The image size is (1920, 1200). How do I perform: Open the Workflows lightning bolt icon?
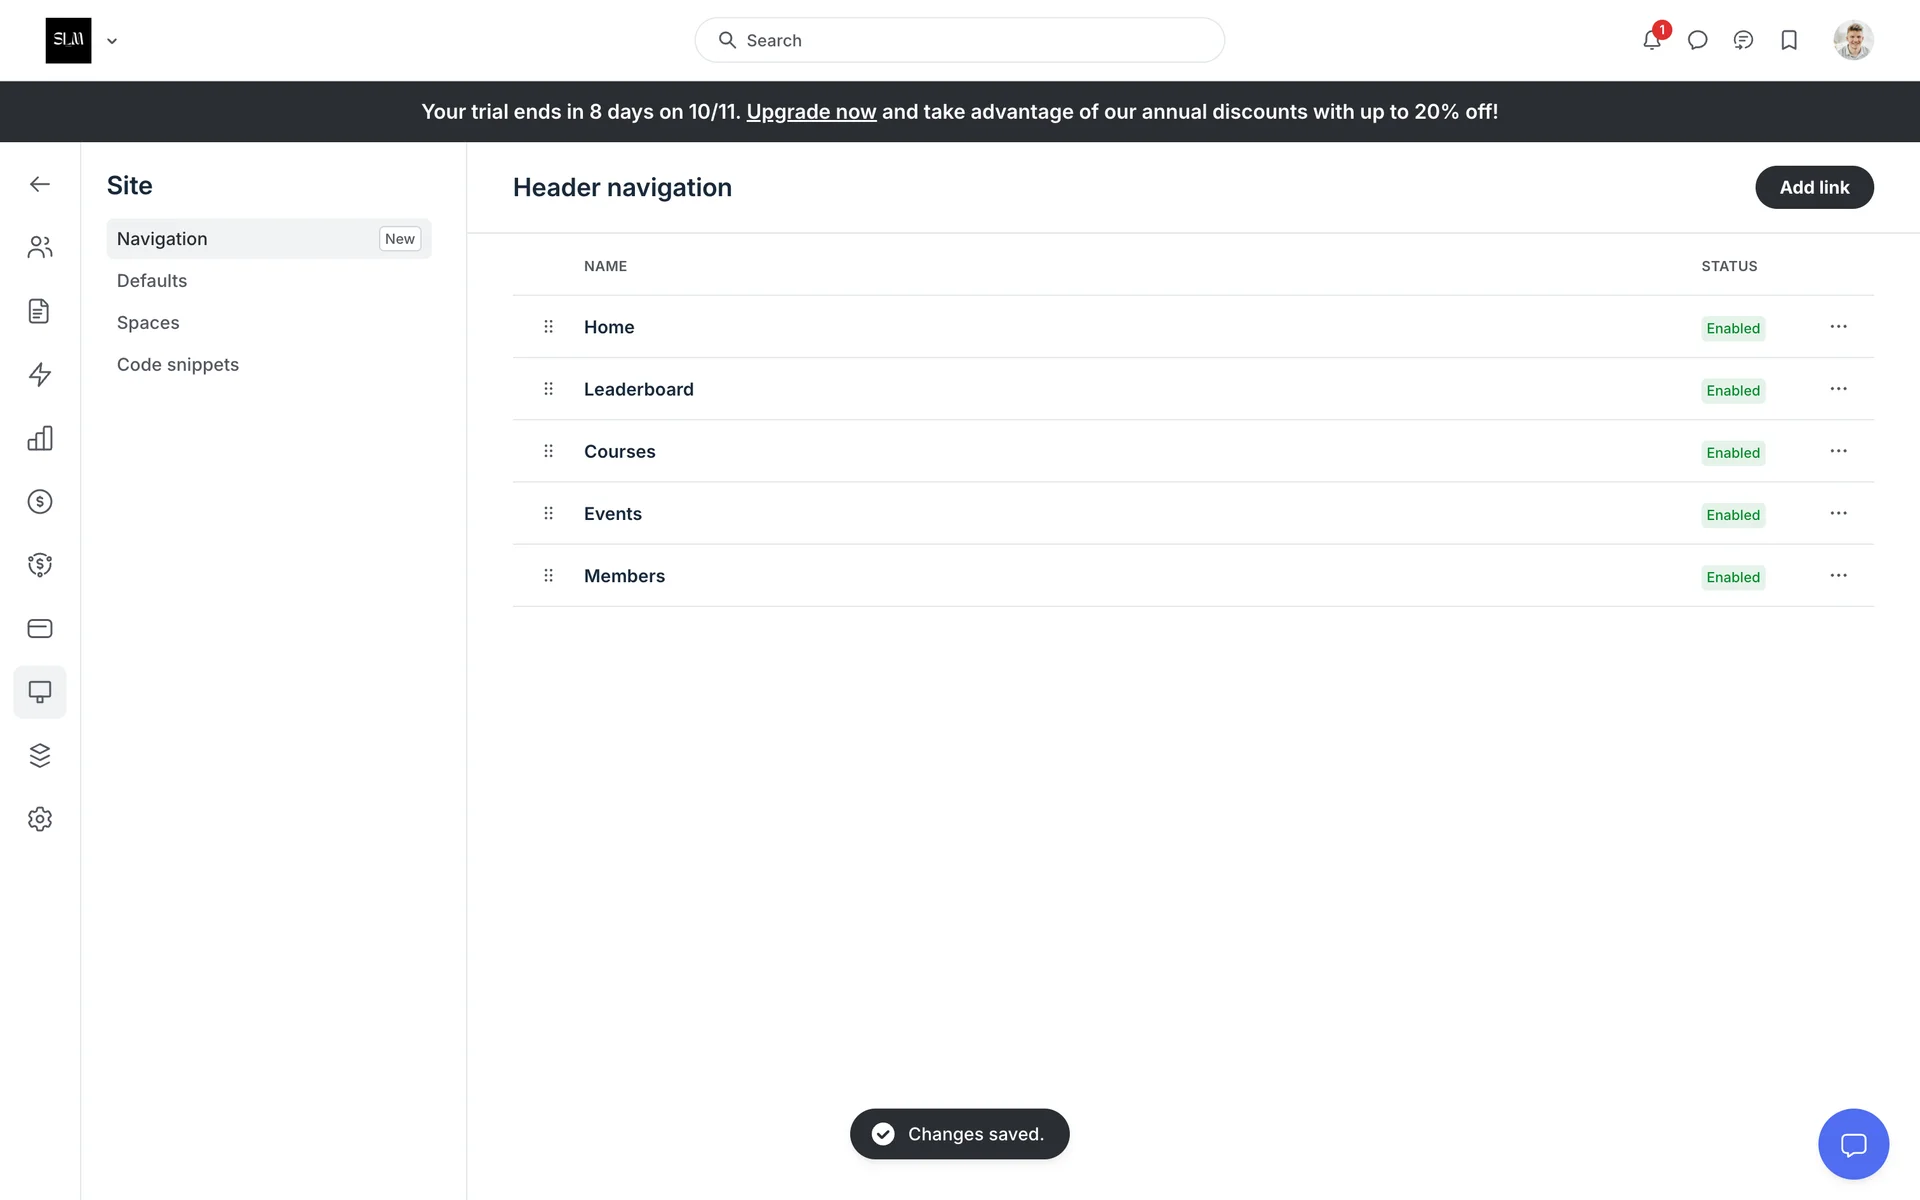pyautogui.click(x=40, y=374)
